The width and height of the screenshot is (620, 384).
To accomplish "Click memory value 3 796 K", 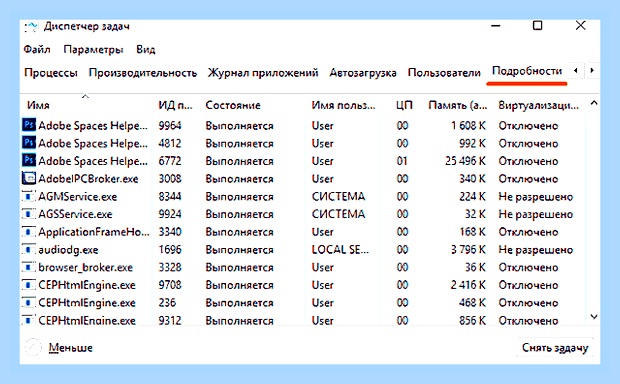I will (x=468, y=250).
